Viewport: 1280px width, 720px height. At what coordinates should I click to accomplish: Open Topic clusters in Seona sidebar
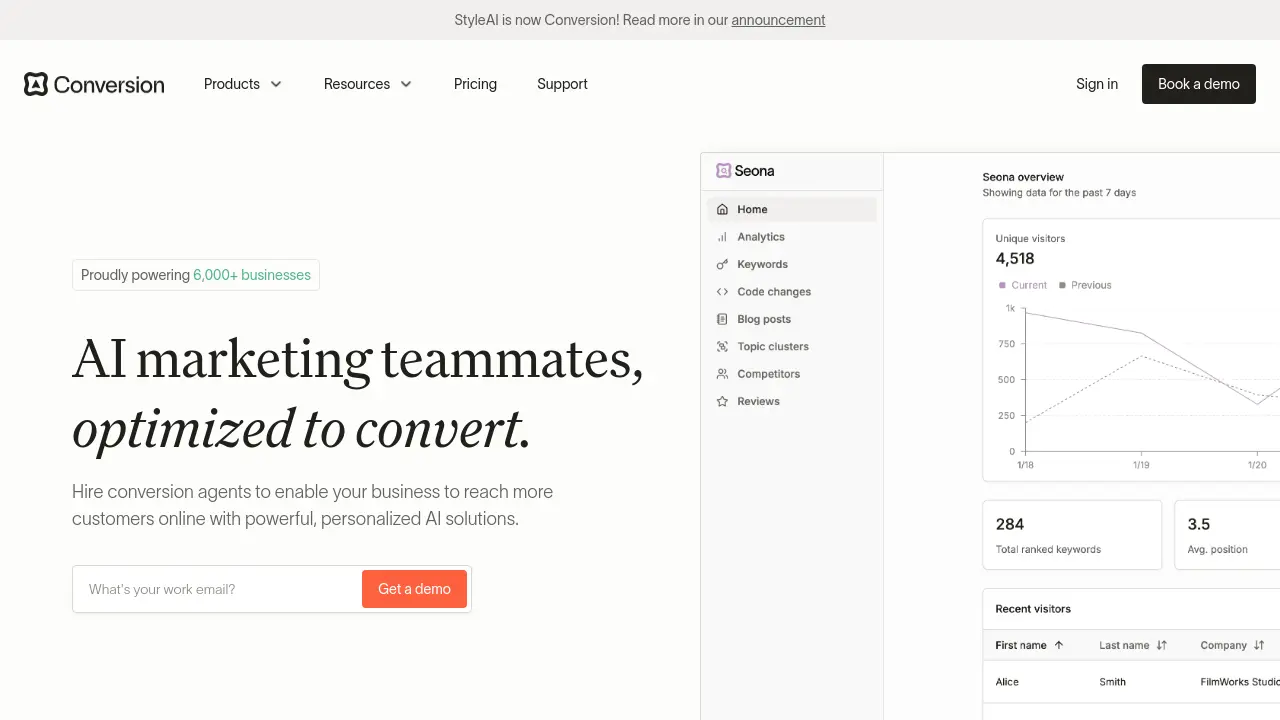pos(791,347)
